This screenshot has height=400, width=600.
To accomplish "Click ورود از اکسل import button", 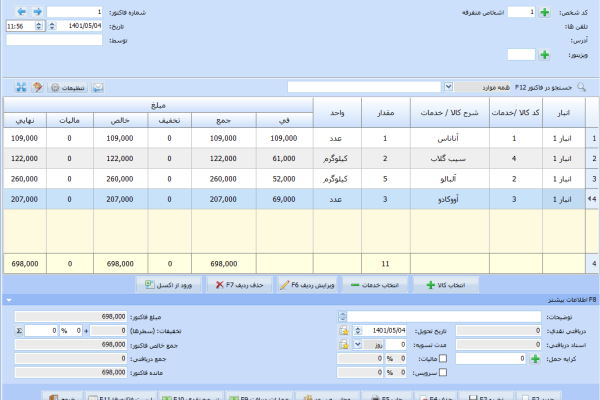I will click(x=169, y=285).
